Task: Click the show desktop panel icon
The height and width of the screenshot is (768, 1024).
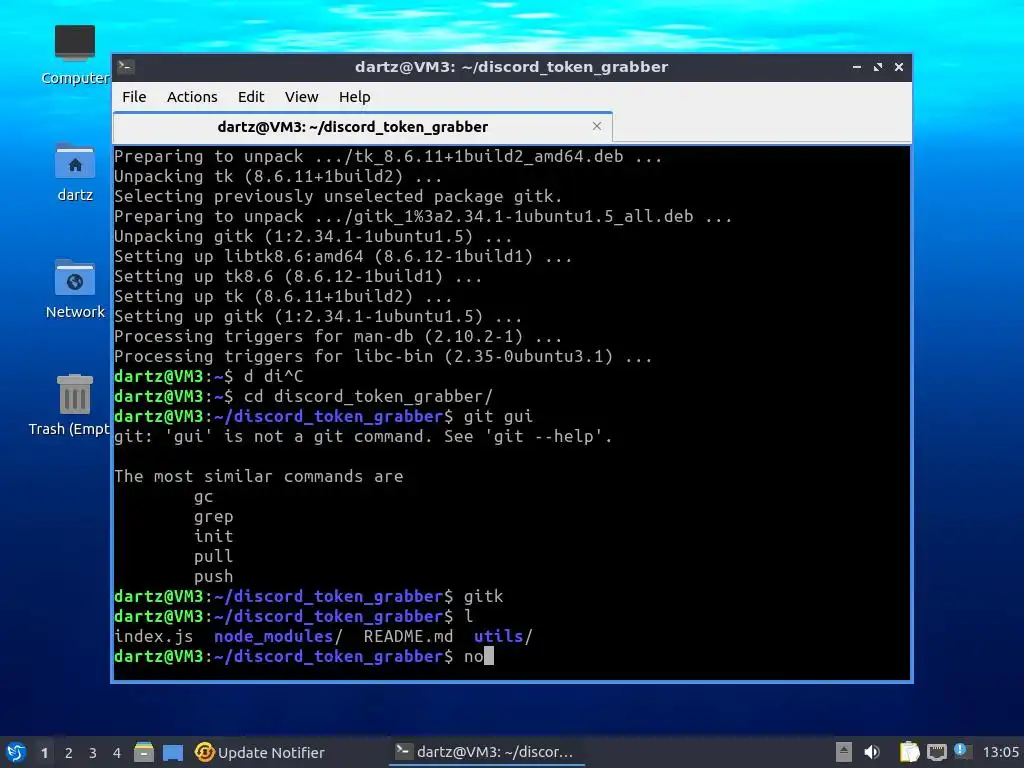Action: click(173, 753)
